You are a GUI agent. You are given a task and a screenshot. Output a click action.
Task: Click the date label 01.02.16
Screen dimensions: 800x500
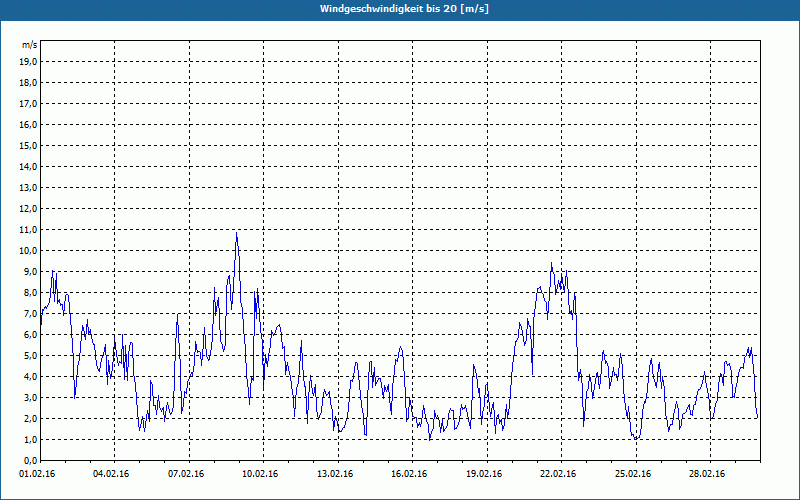click(x=37, y=474)
